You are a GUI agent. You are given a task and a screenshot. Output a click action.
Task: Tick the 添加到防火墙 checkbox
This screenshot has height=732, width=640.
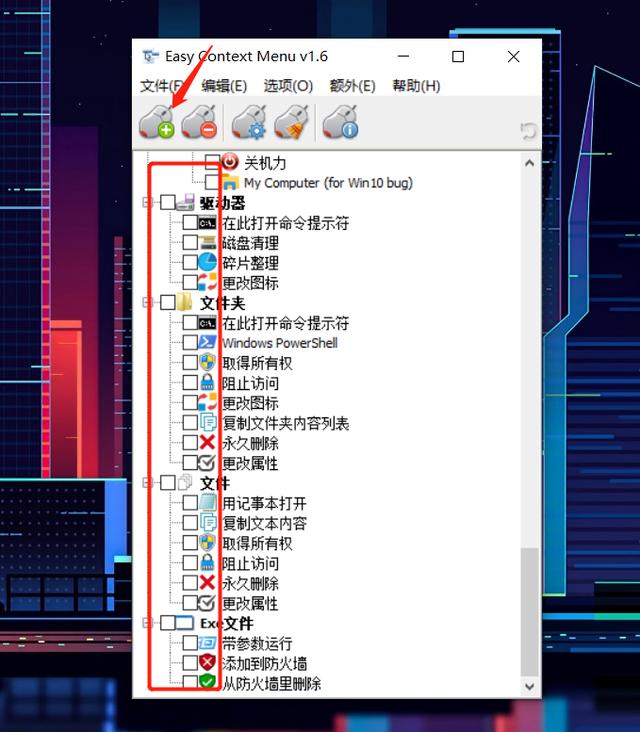[190, 662]
